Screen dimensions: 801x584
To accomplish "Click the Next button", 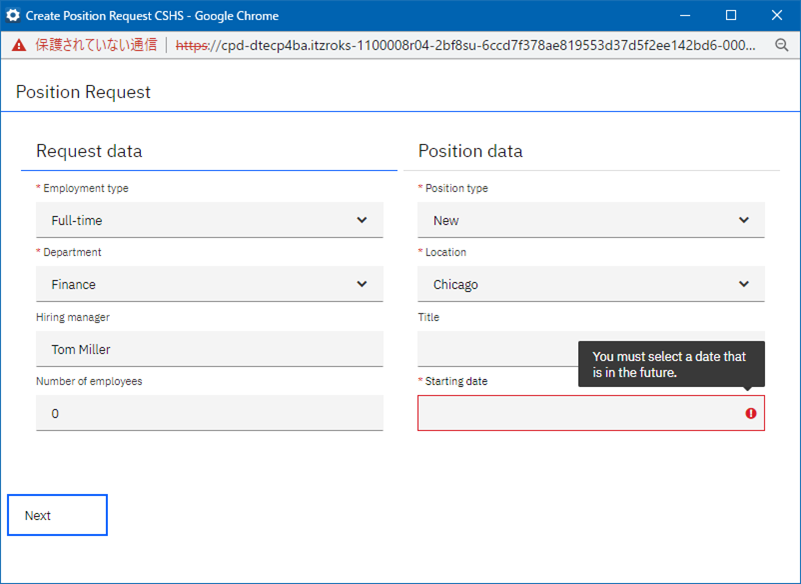I will pyautogui.click(x=57, y=515).
